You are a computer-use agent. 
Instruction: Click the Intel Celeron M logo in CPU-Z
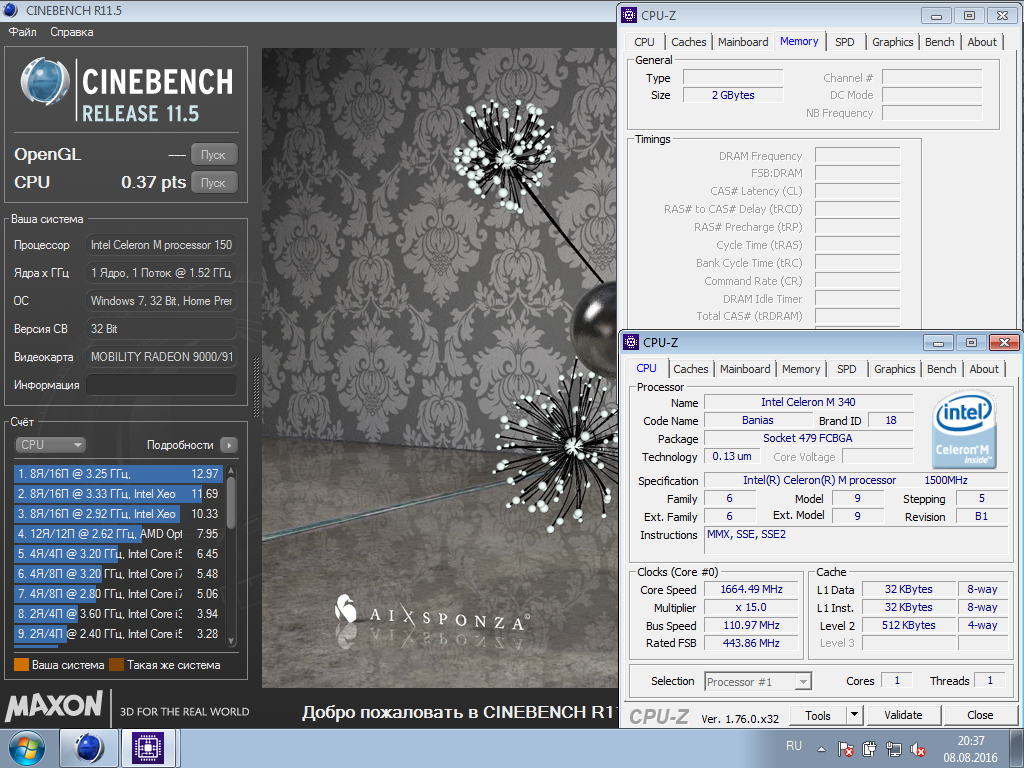click(963, 432)
